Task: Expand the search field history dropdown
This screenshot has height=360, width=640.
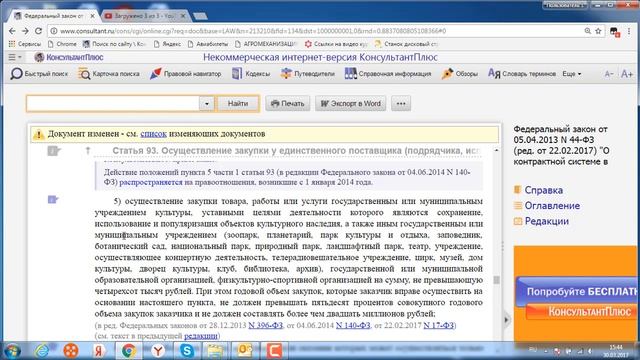Action: [x=207, y=104]
